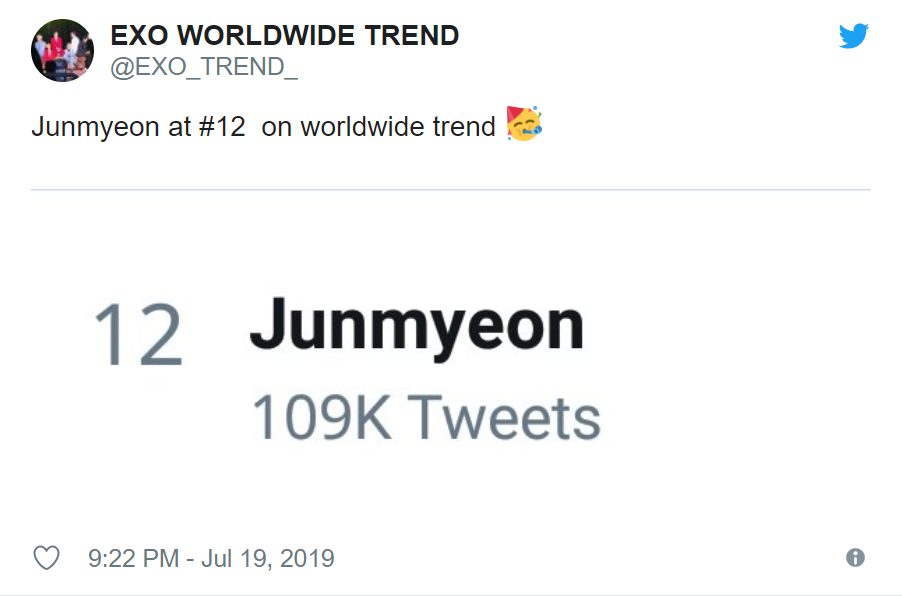Open the @EXO_TREND_ handle link
The height and width of the screenshot is (596, 902).
click(x=204, y=69)
